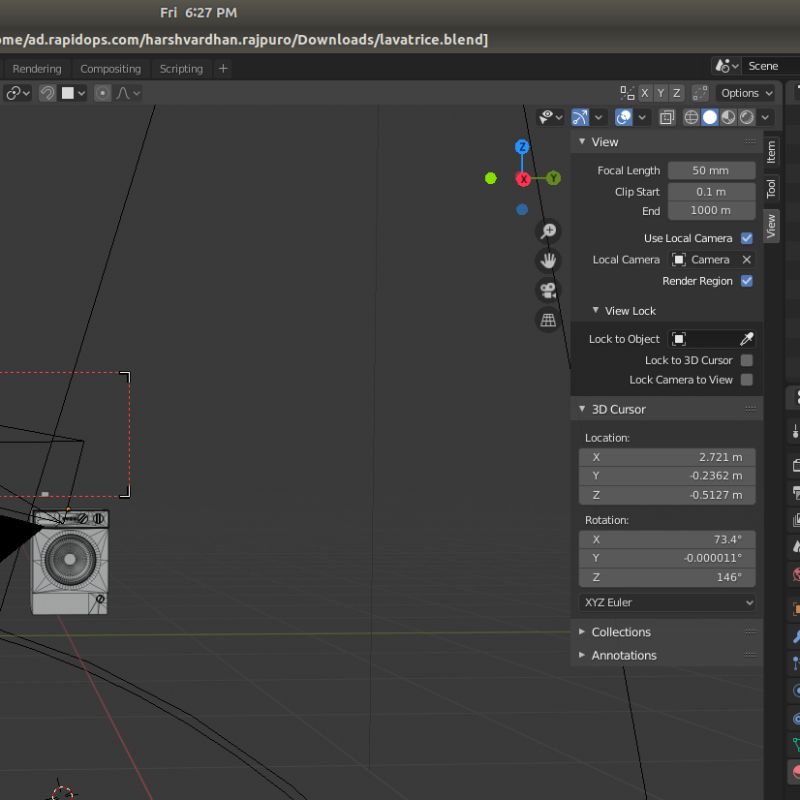Toggle snapping magnet icon

pyautogui.click(x=47, y=93)
